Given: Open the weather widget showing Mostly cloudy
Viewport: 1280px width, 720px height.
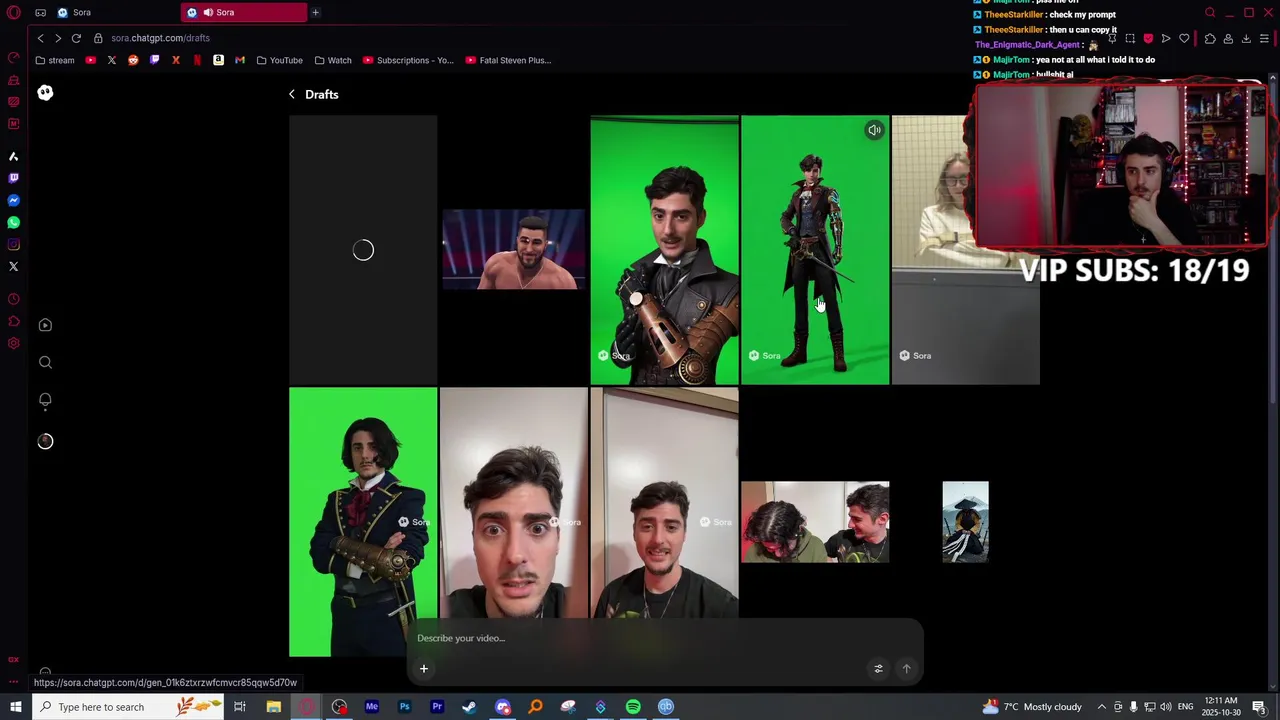Looking at the screenshot, I should (x=1032, y=707).
